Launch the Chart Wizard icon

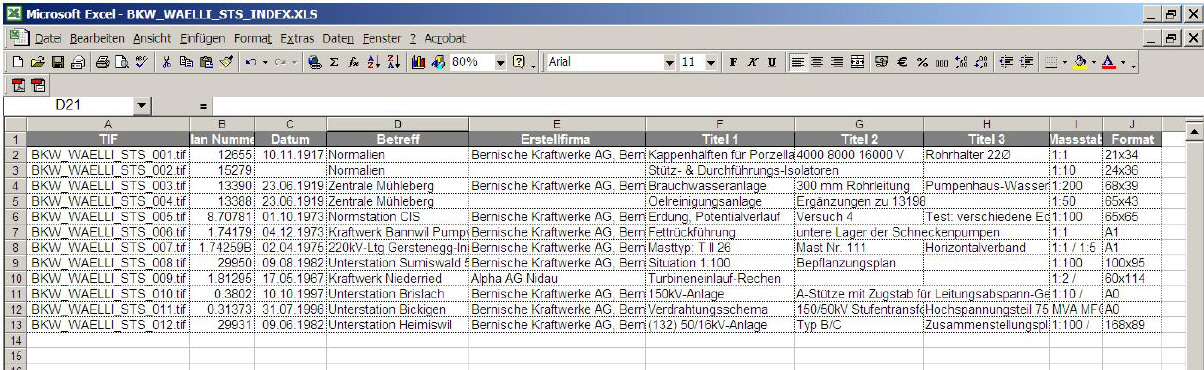click(x=418, y=62)
